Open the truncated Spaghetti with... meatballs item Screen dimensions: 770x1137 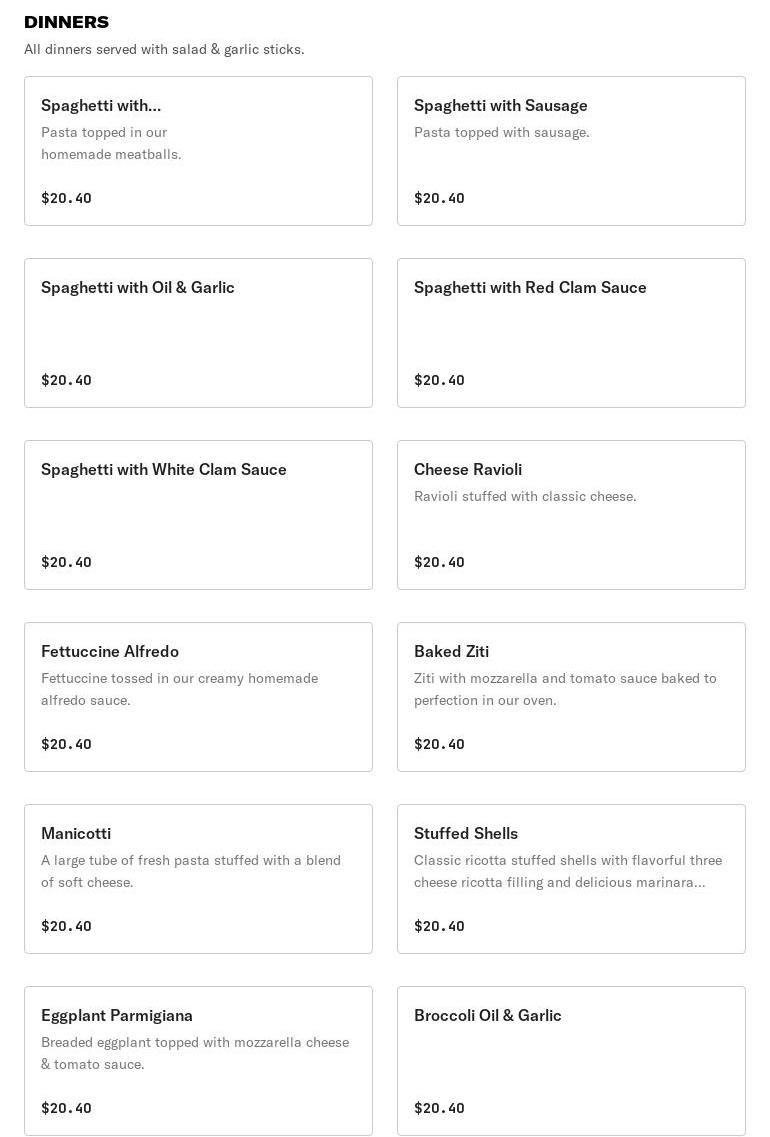(x=198, y=151)
